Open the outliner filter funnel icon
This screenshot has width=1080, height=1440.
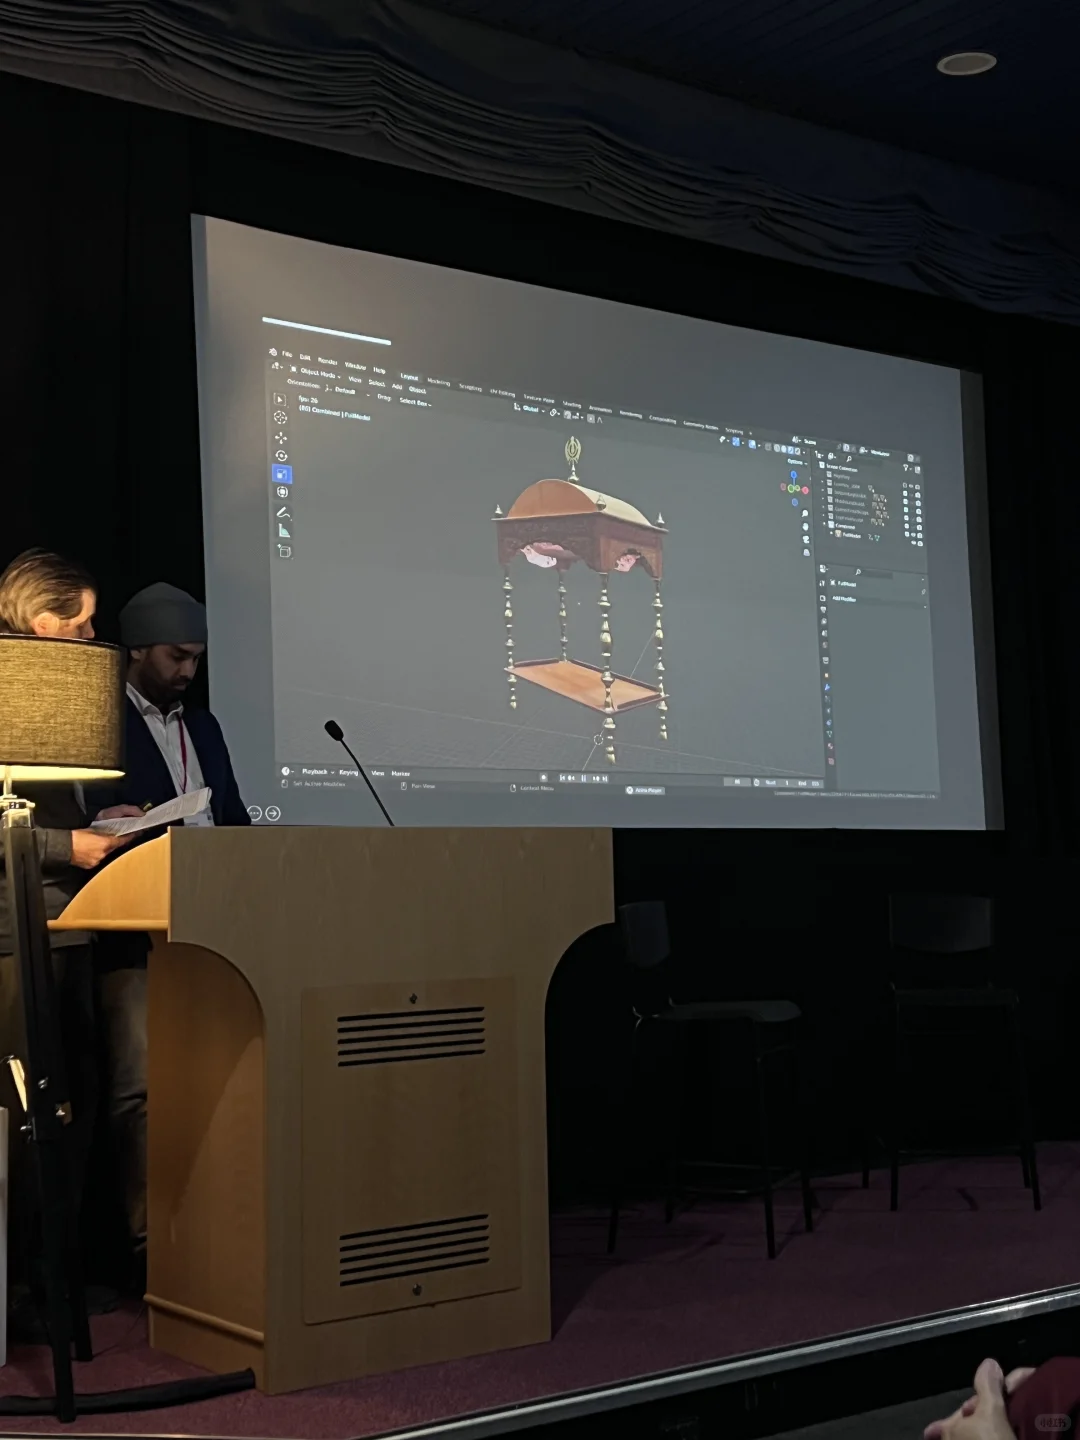906,467
